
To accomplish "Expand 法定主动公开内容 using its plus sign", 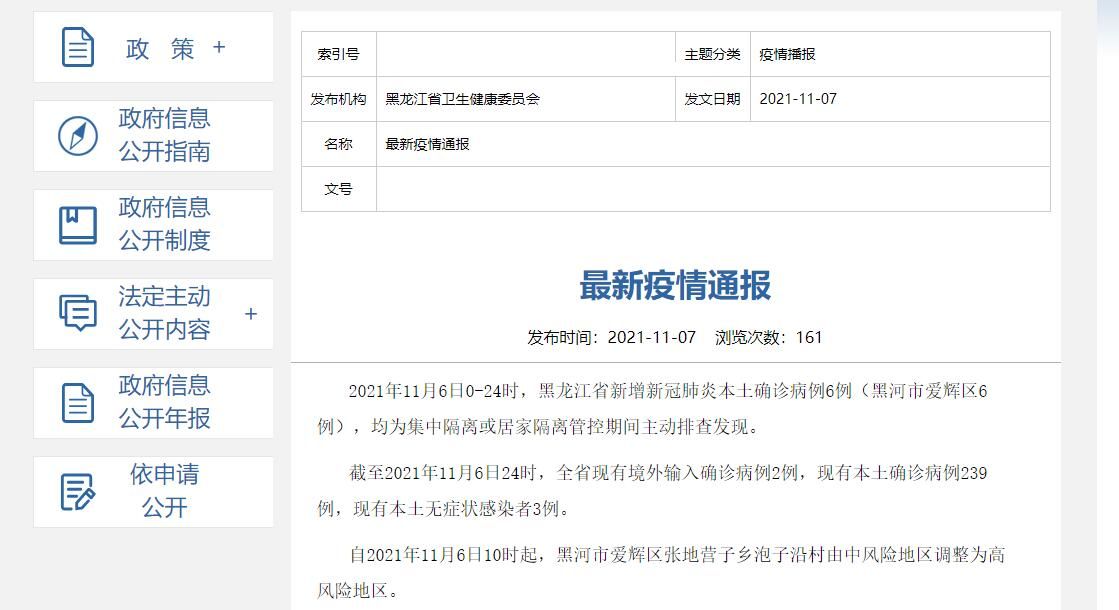I will tap(251, 314).
